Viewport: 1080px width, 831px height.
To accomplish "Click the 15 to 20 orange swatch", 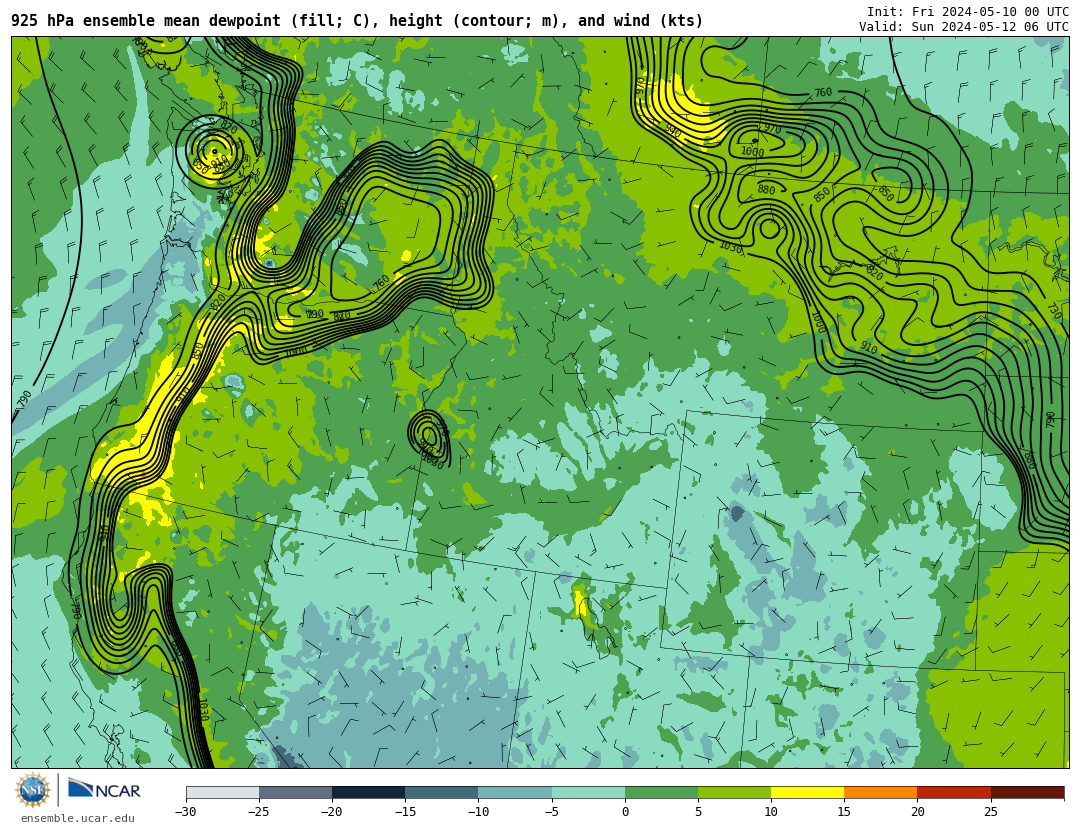I will [x=881, y=792].
